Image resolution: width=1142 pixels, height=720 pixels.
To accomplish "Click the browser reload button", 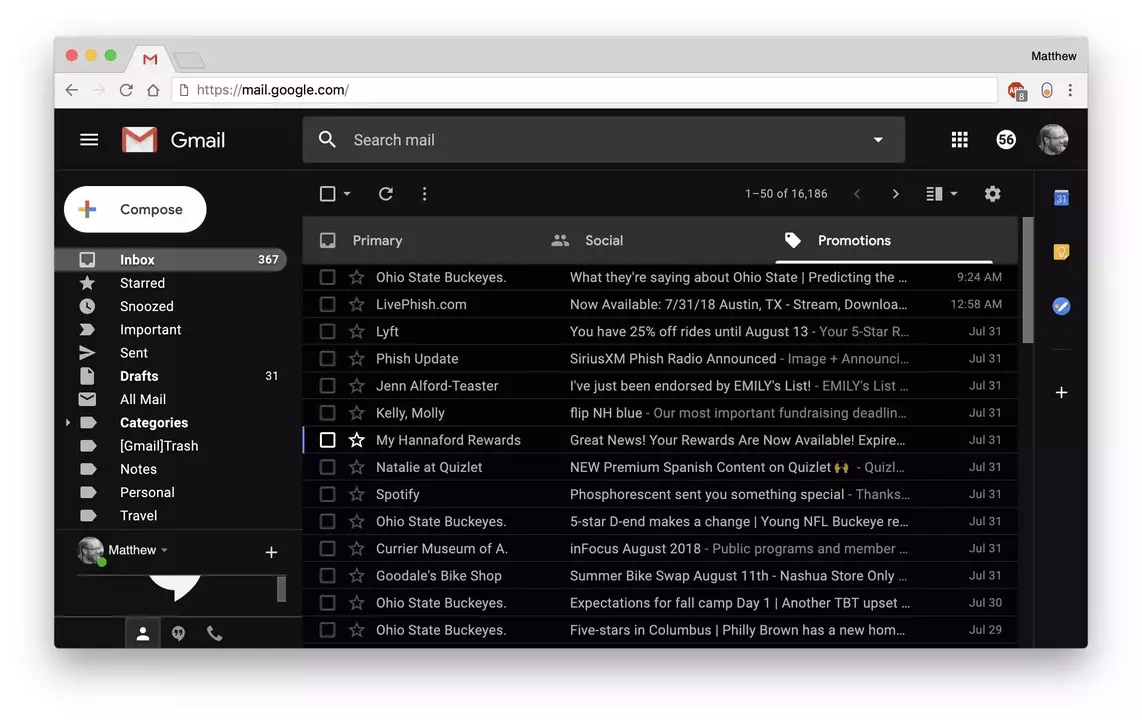I will click(x=126, y=90).
